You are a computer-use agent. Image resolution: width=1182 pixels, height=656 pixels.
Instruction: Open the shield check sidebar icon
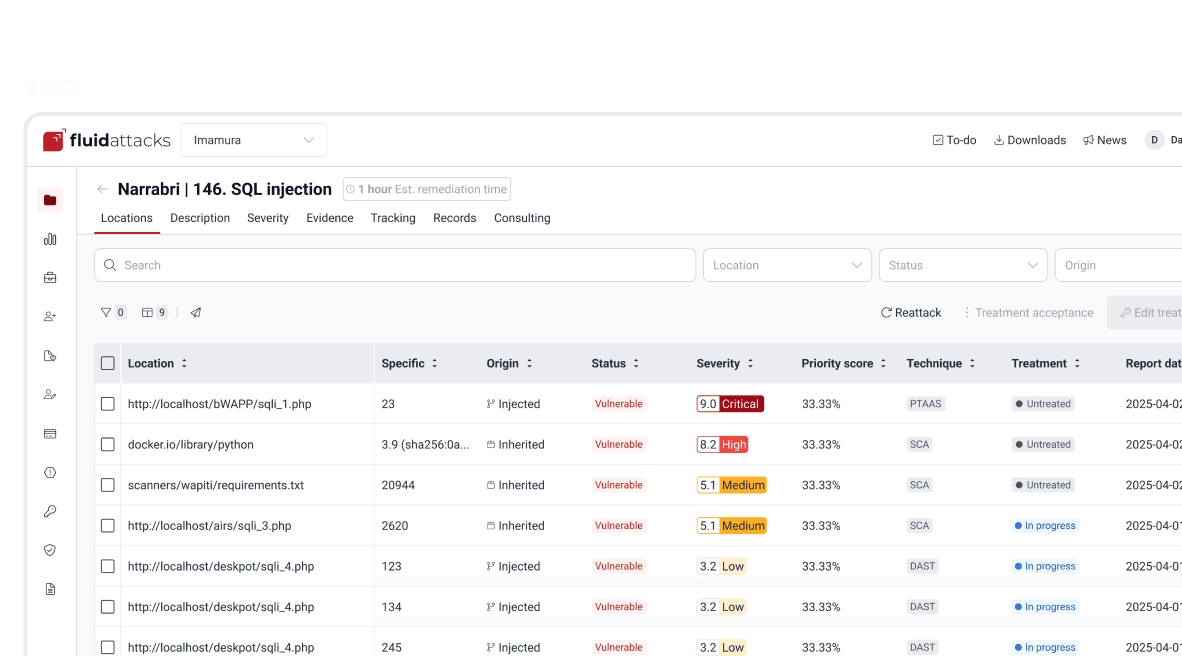(x=50, y=550)
